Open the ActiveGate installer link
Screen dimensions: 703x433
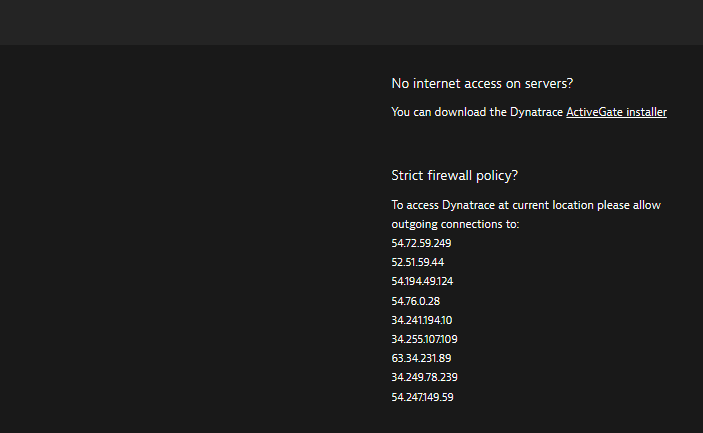(x=616, y=112)
